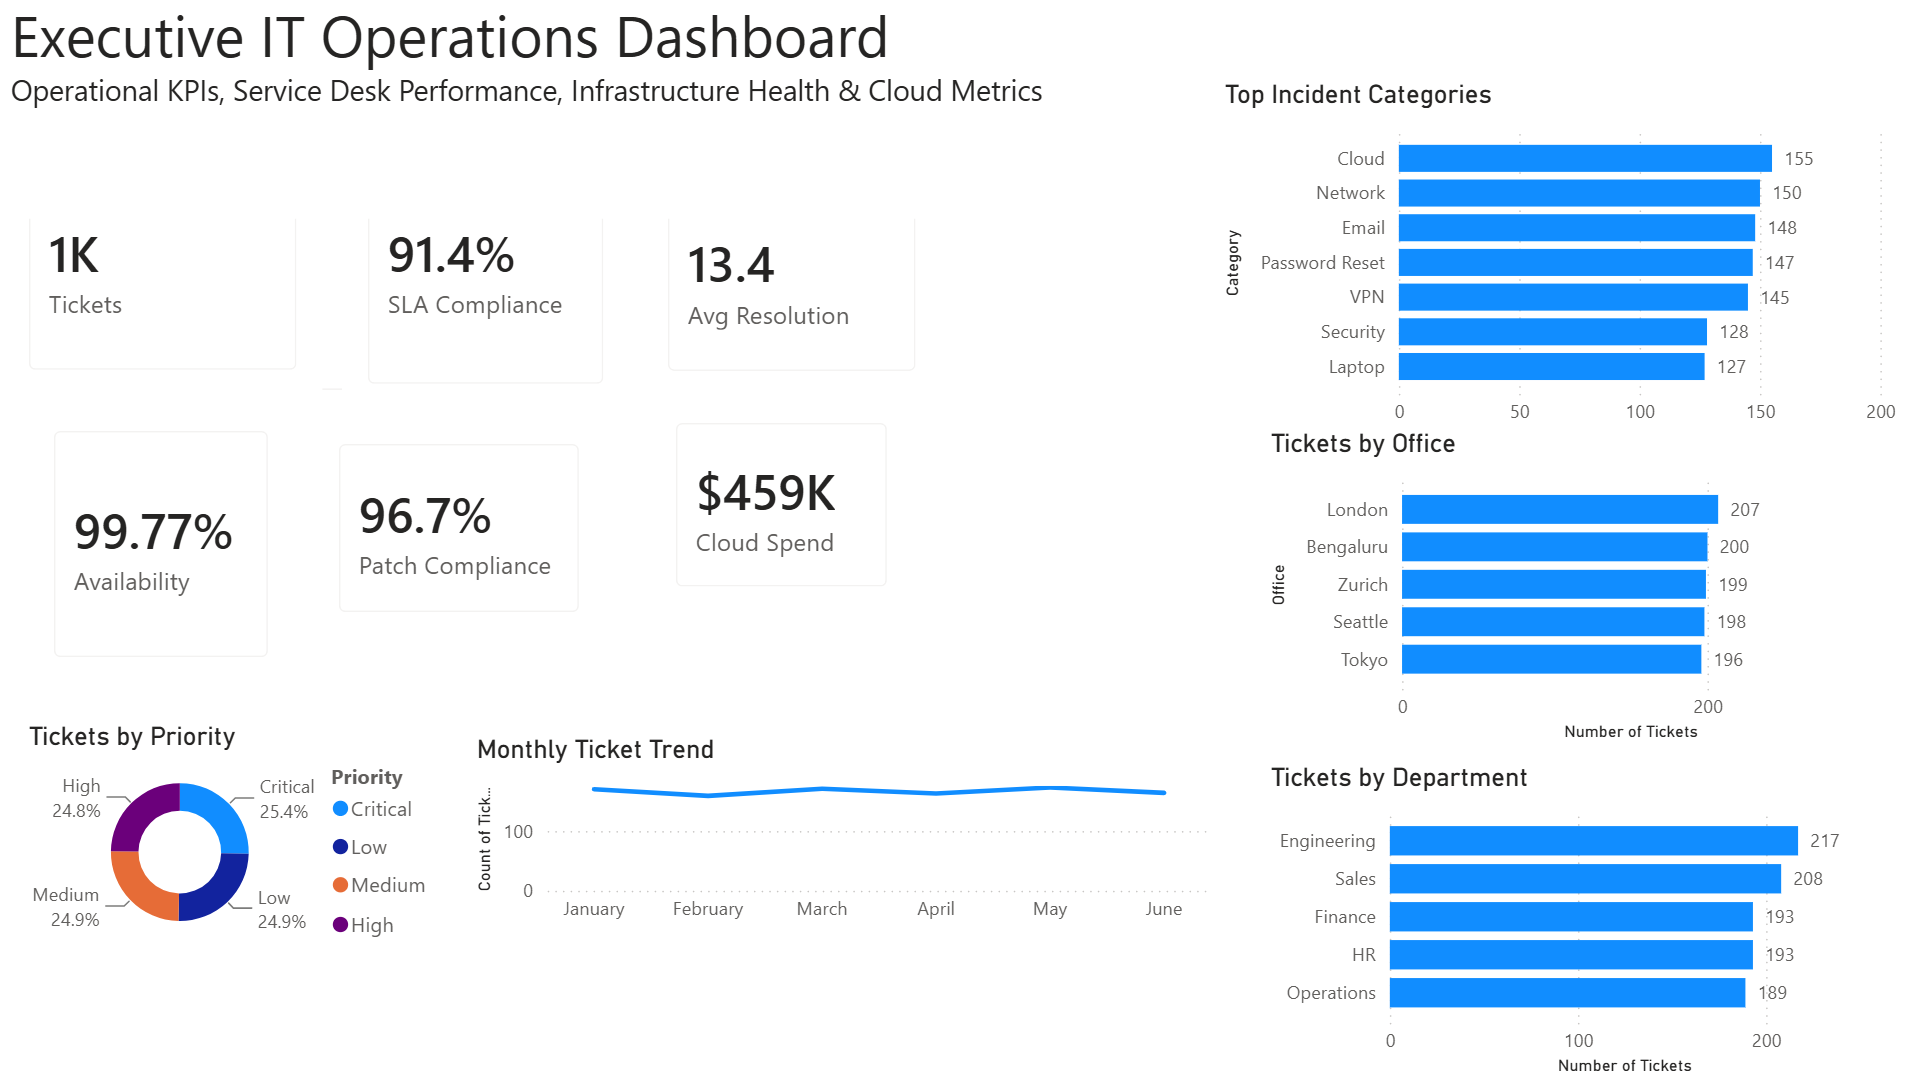Click the 'Tickets by Office' chart title
Viewport: 1922px width, 1088px height.
click(1363, 444)
